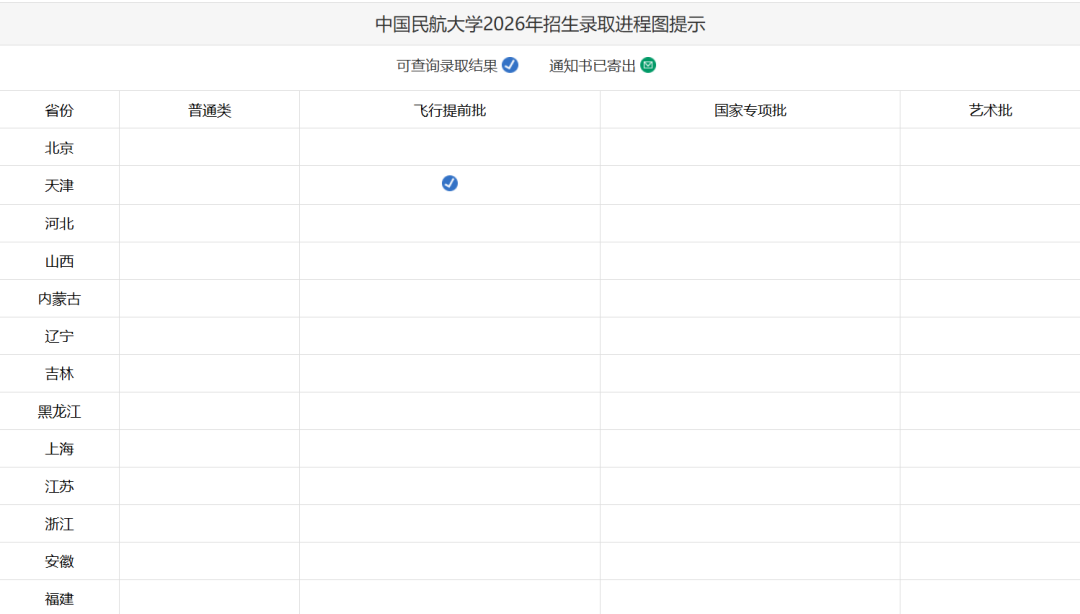Select the 普通类 column header
The height and width of the screenshot is (614, 1080).
[x=209, y=110]
